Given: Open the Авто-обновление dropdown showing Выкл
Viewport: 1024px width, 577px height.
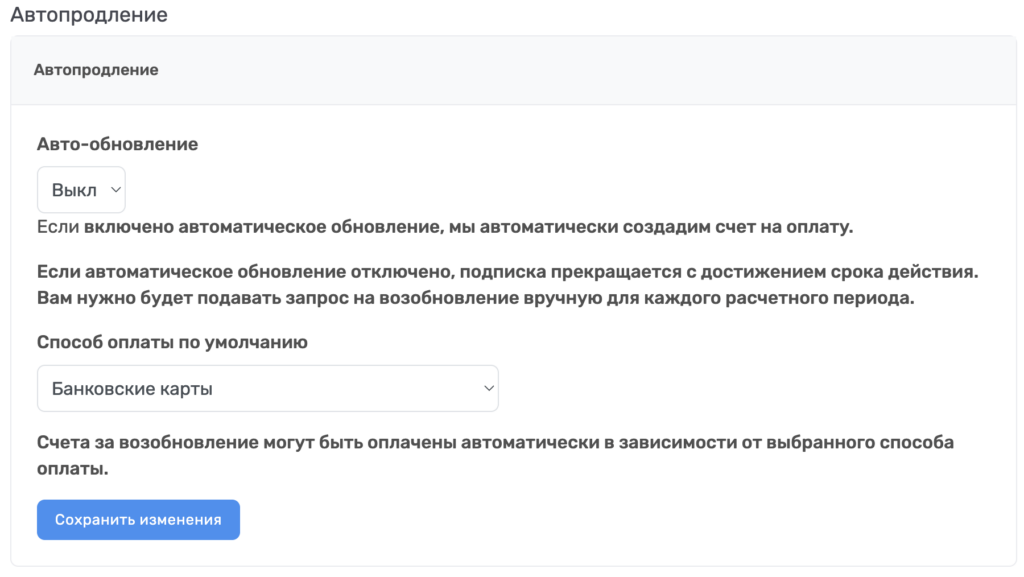Looking at the screenshot, I should tap(81, 190).
